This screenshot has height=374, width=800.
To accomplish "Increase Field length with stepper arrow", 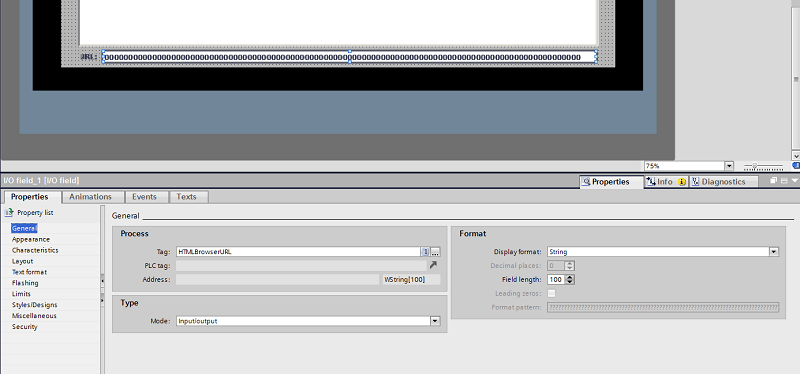I will [x=570, y=277].
